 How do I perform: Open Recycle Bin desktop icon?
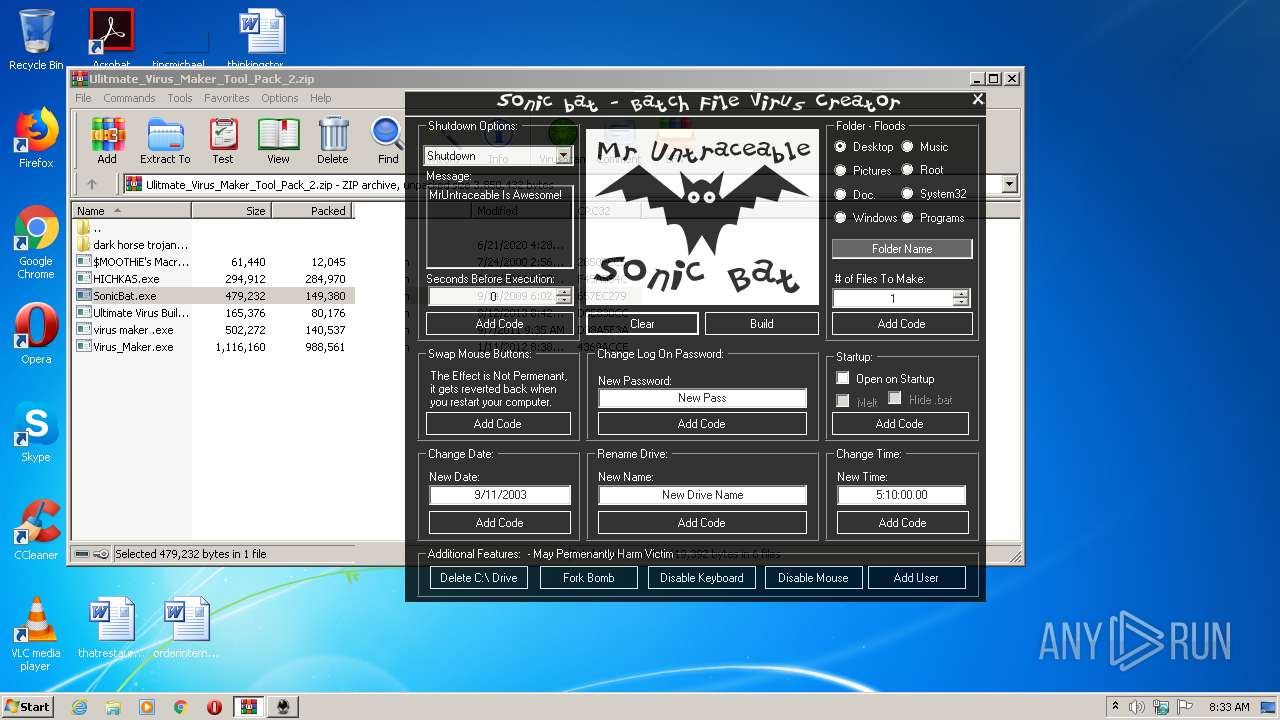[36, 40]
